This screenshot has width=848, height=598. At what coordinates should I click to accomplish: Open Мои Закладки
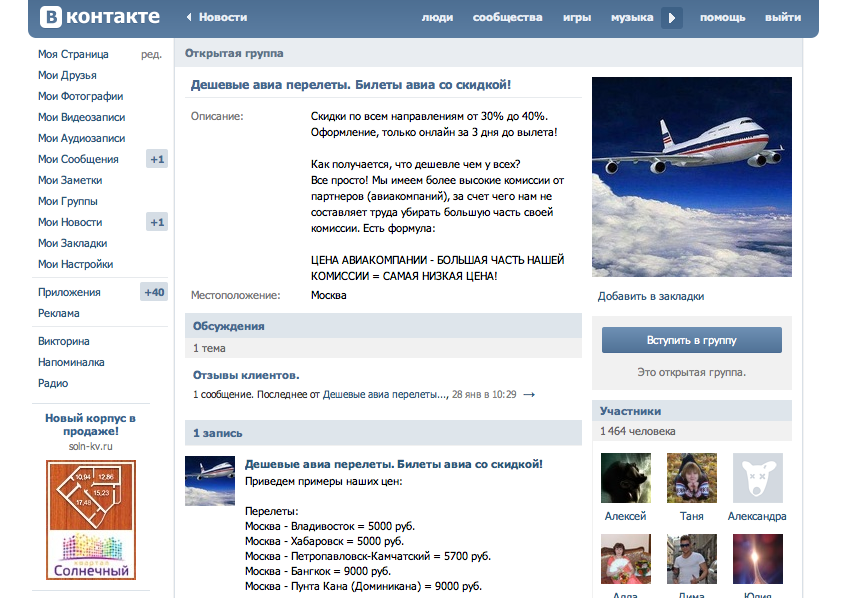(x=72, y=243)
